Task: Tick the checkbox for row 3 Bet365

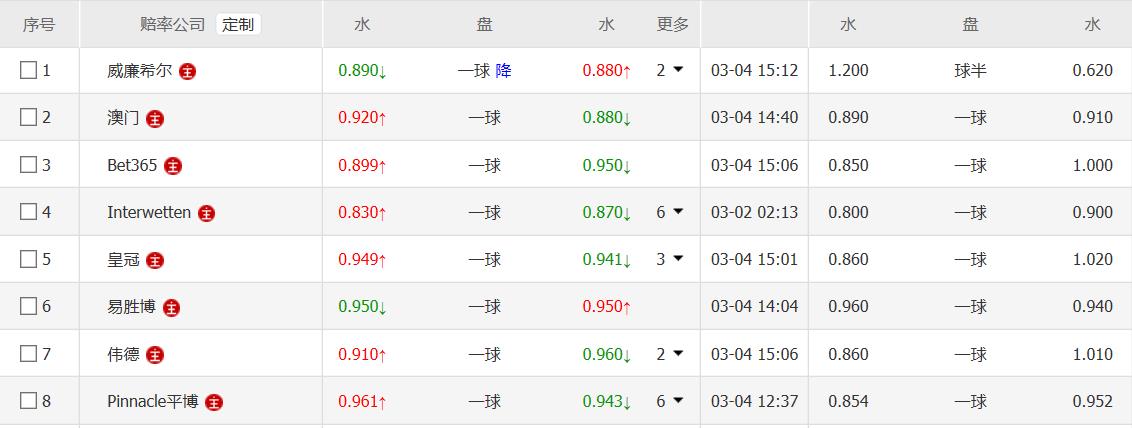Action: 28,165
